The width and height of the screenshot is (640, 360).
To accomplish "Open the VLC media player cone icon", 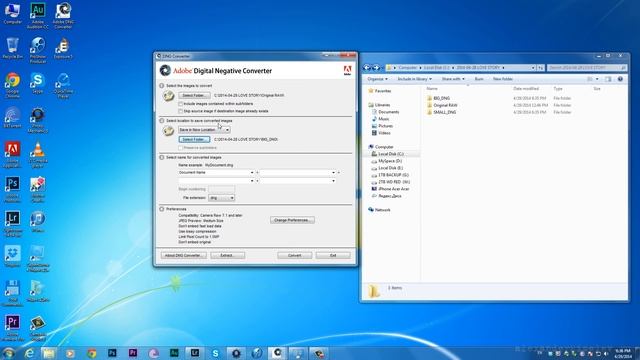I will click(x=38, y=154).
